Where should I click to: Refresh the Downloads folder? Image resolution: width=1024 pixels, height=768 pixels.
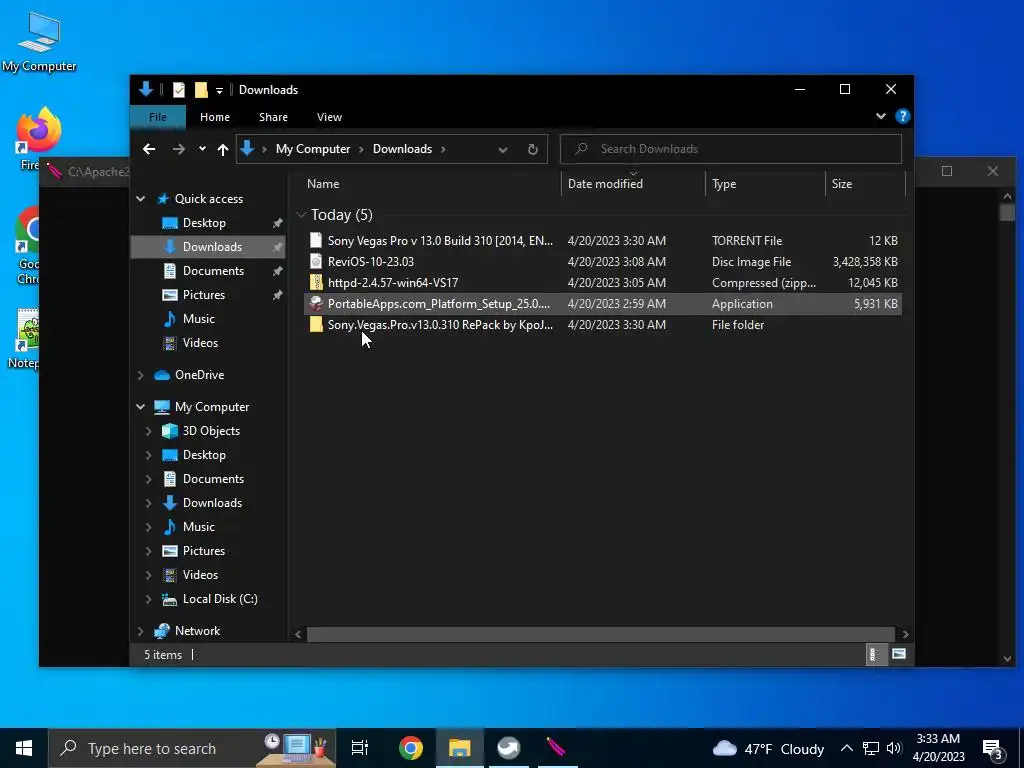532,150
